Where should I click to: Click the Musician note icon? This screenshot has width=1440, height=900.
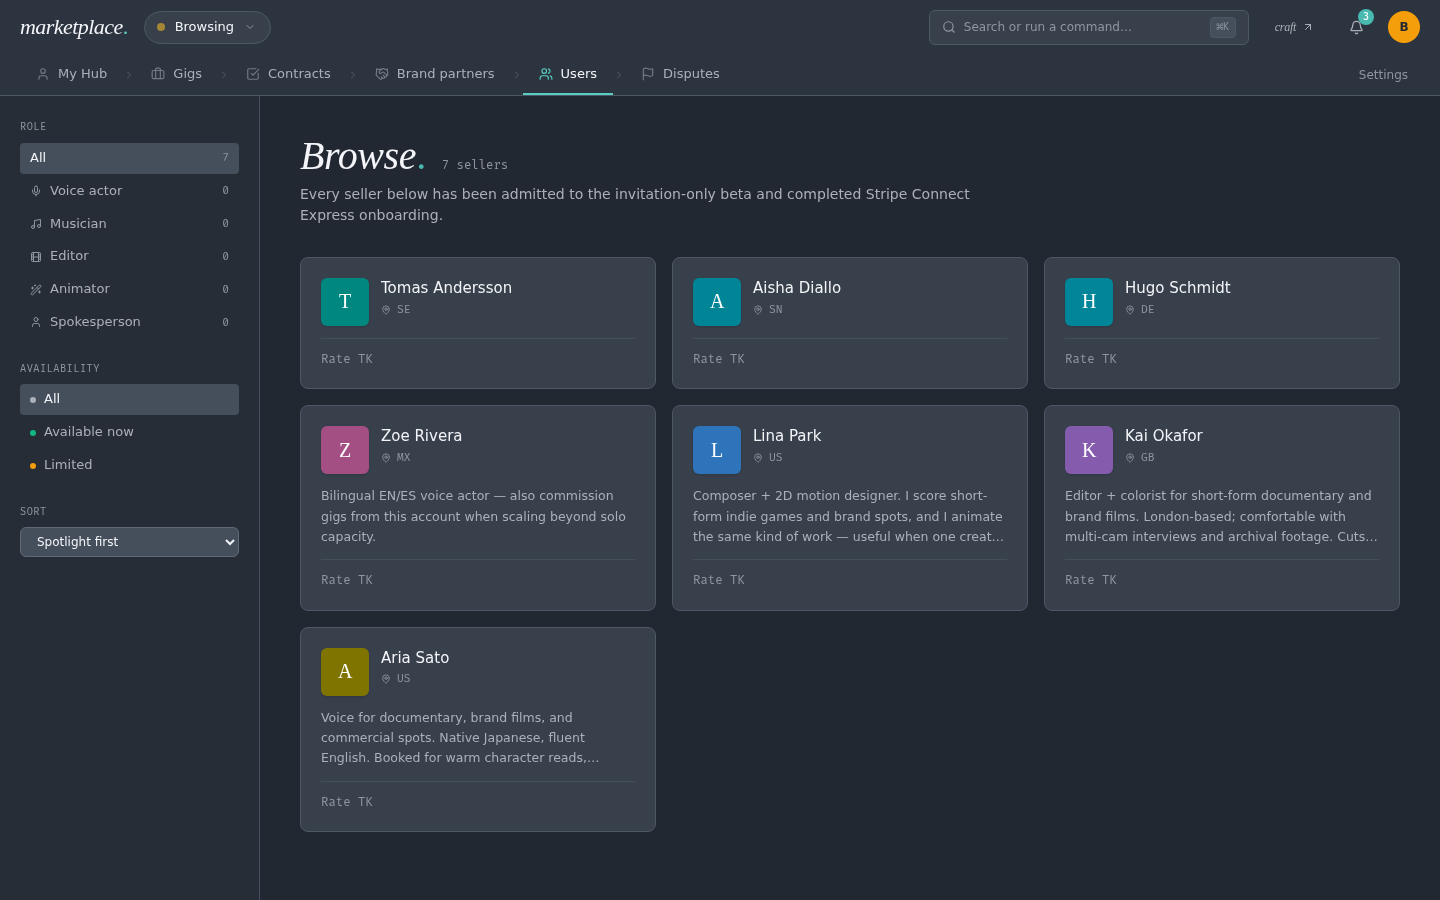(x=36, y=224)
